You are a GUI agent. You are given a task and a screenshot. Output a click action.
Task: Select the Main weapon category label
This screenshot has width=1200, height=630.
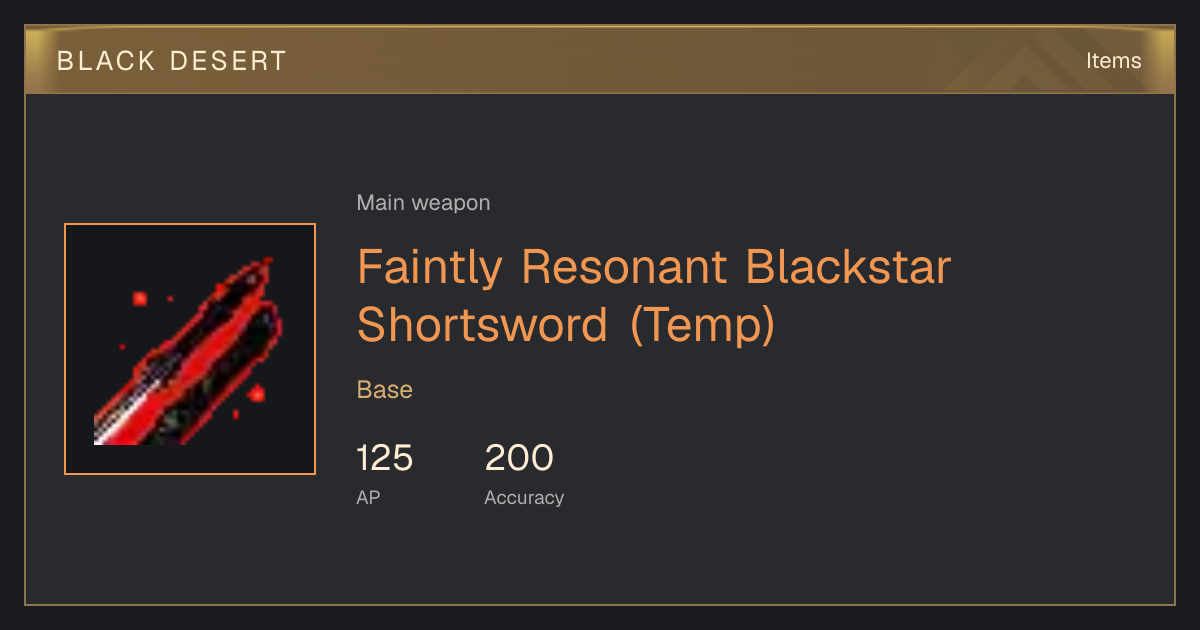(x=423, y=203)
